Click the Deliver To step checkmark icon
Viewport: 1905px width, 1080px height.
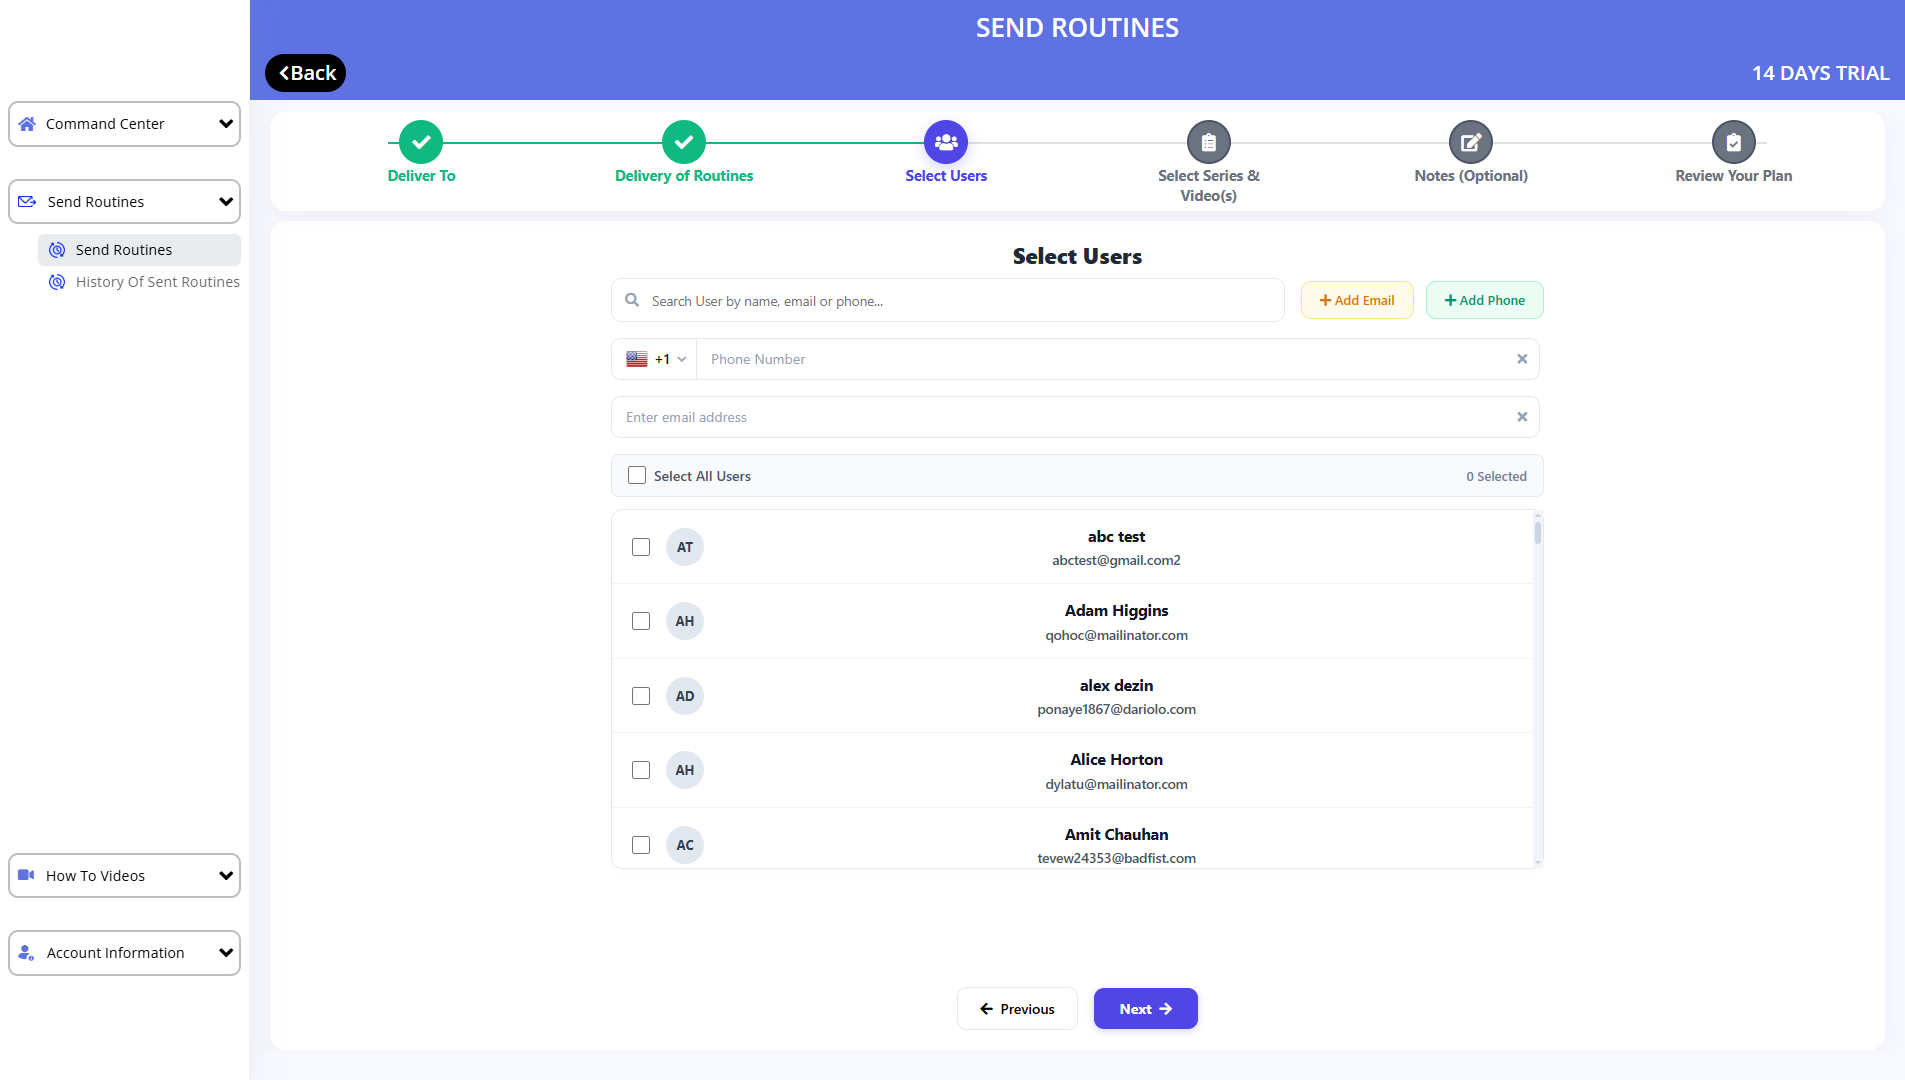pos(421,142)
